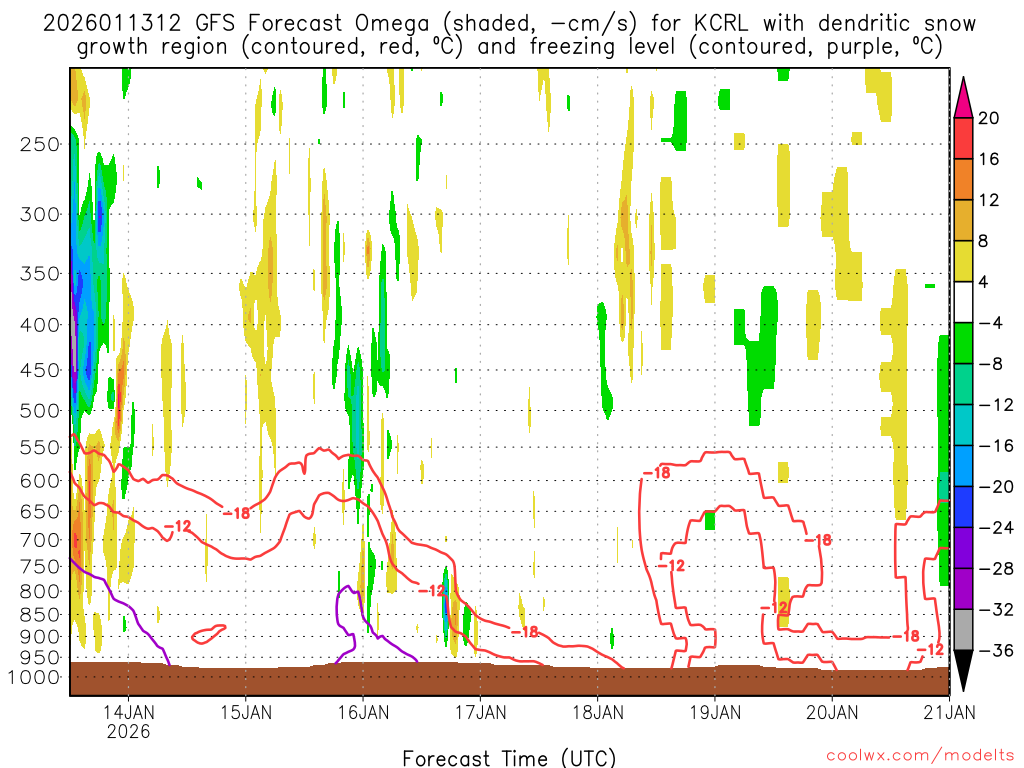Click the cyan colorbar segment between -12 and -16
Viewport: 1024px width, 768px height.
click(963, 424)
